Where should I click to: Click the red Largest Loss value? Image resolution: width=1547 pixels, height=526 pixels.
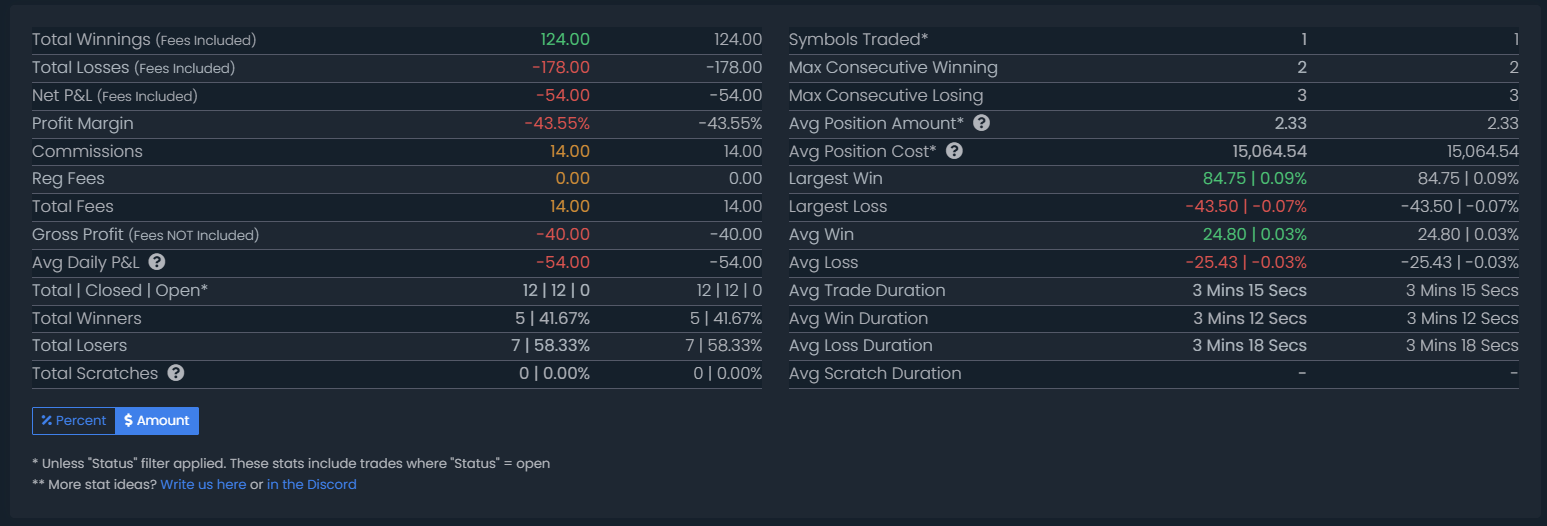[1245, 207]
